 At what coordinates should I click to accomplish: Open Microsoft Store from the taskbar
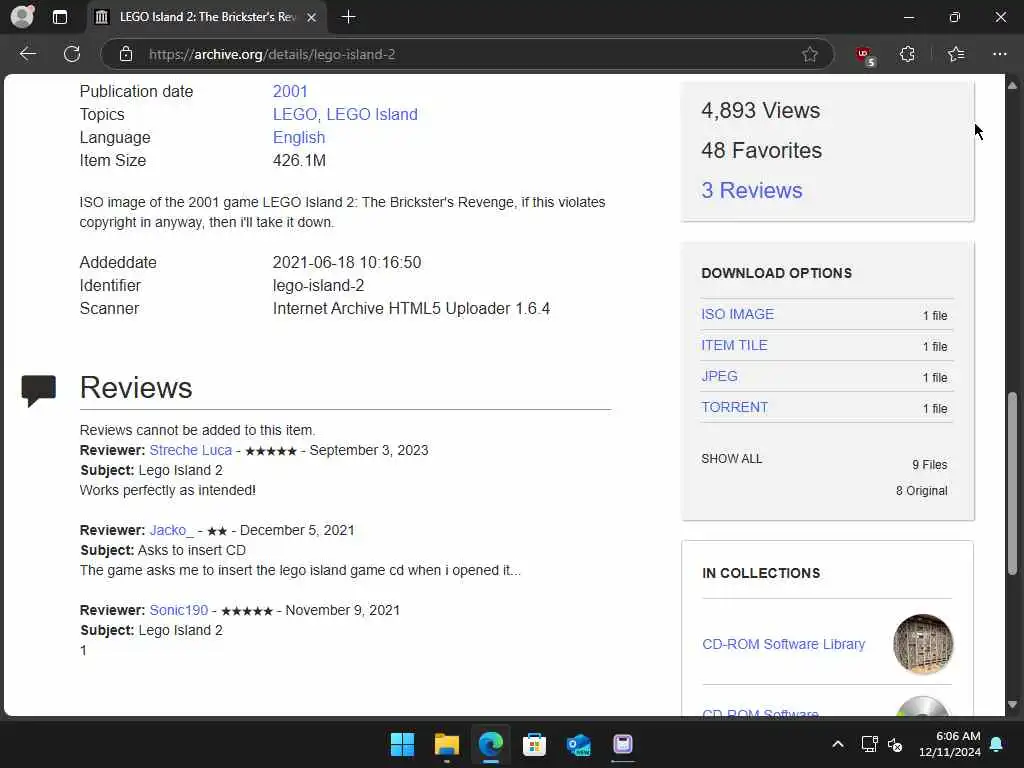[x=534, y=744]
